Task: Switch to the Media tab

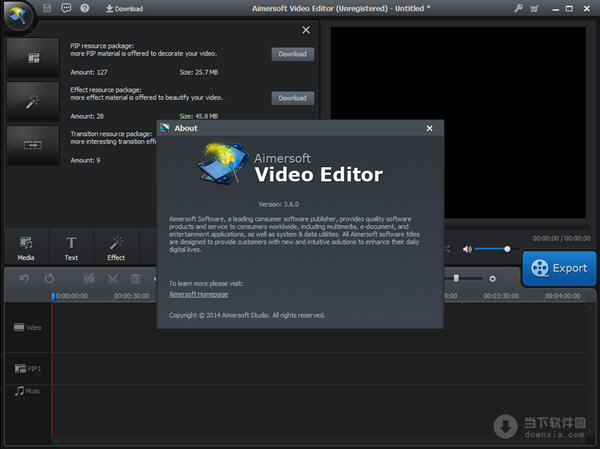Action: pos(26,248)
